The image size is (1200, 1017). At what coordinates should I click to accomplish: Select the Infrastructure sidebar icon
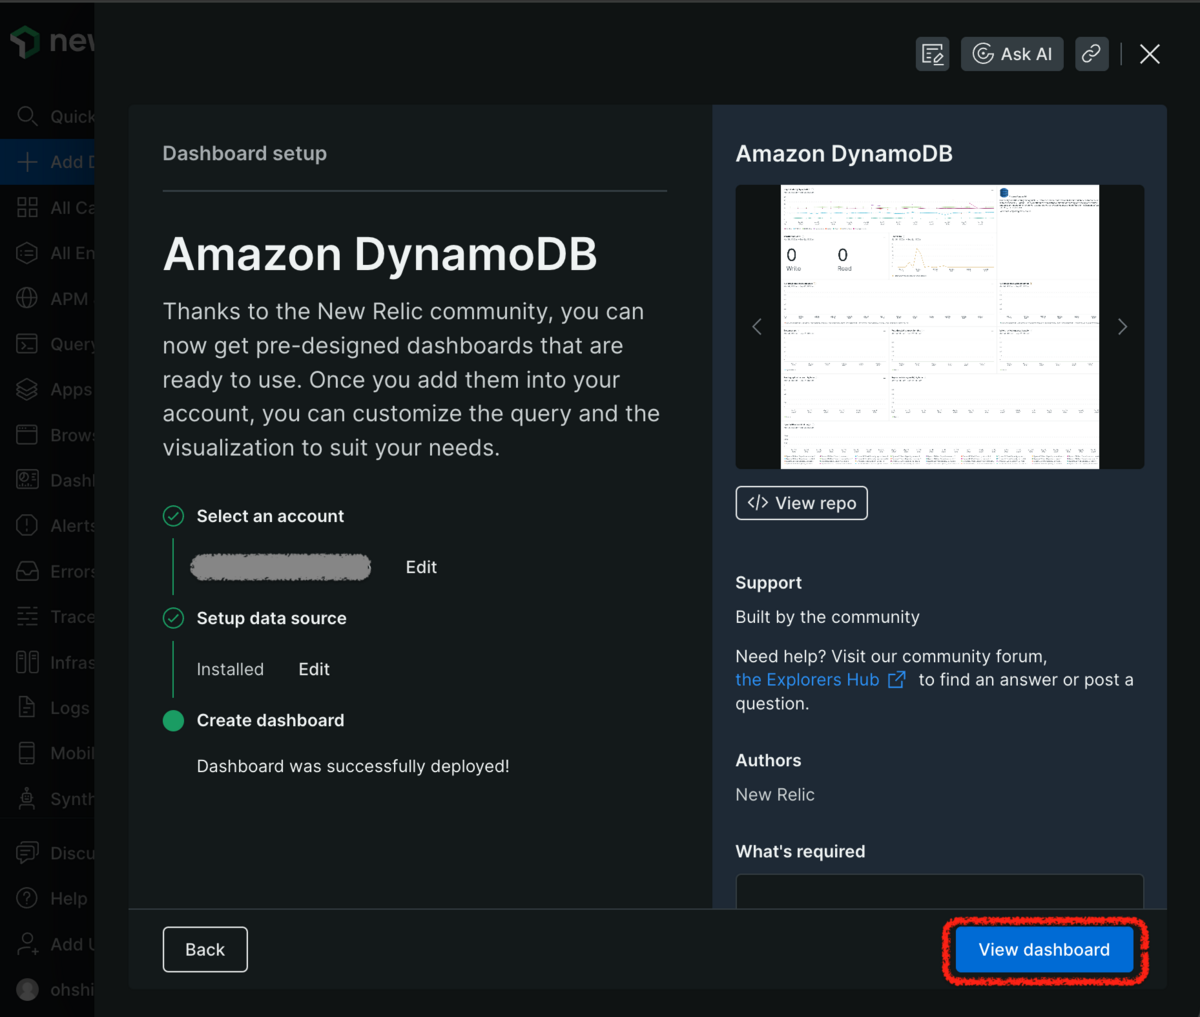point(27,662)
